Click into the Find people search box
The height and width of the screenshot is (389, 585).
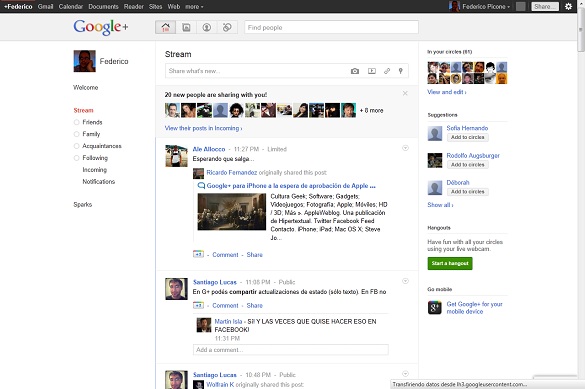[x=331, y=27]
